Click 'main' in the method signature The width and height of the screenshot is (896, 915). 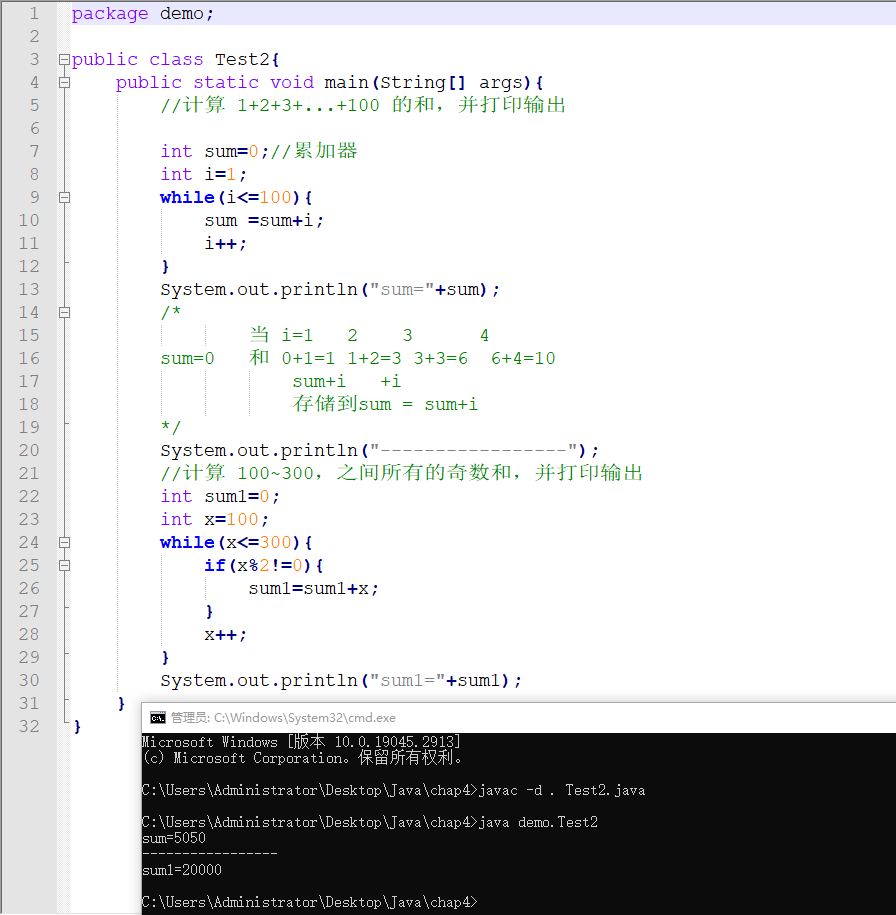[346, 83]
